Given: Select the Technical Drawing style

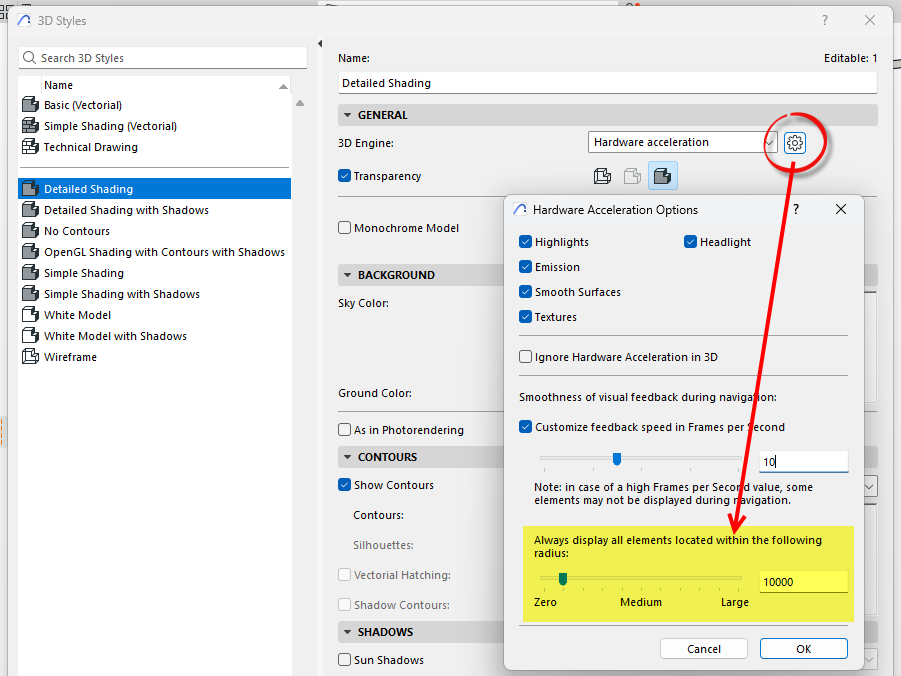Looking at the screenshot, I should point(155,147).
